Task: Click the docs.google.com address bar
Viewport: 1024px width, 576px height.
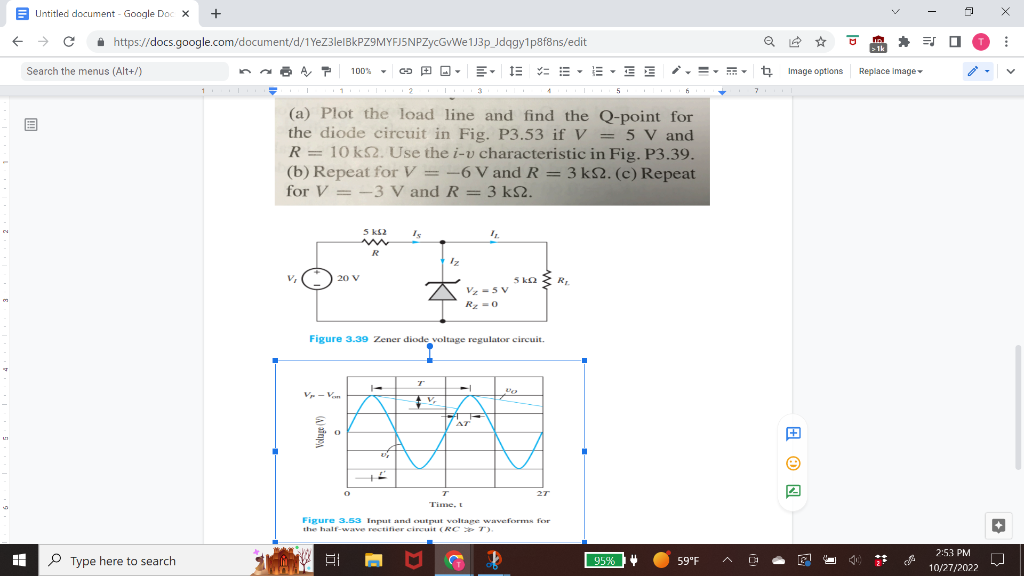Action: pos(349,42)
